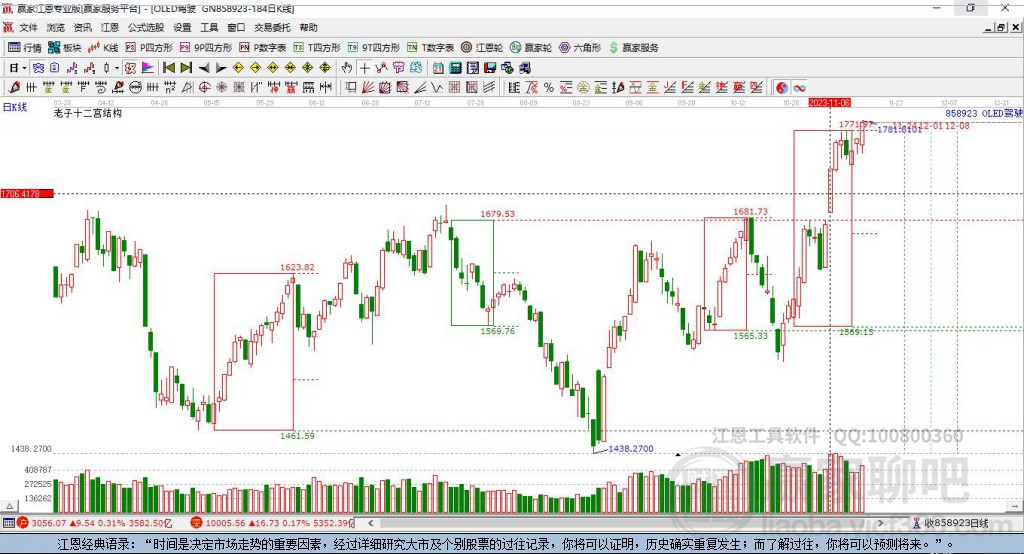Click the red-blue taiji yin-yang icon
Image resolution: width=1024 pixels, height=554 pixels.
tap(782, 88)
